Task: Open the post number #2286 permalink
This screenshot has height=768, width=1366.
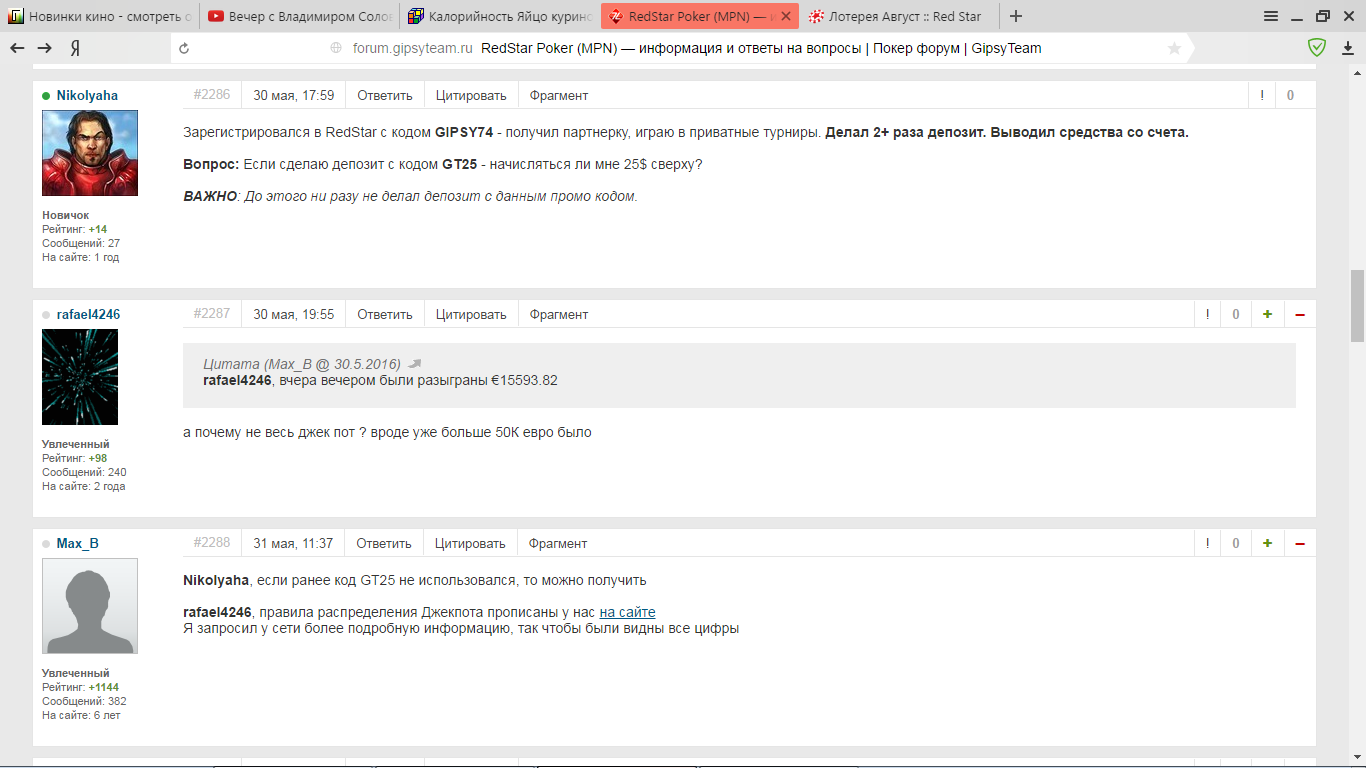Action: click(x=212, y=94)
